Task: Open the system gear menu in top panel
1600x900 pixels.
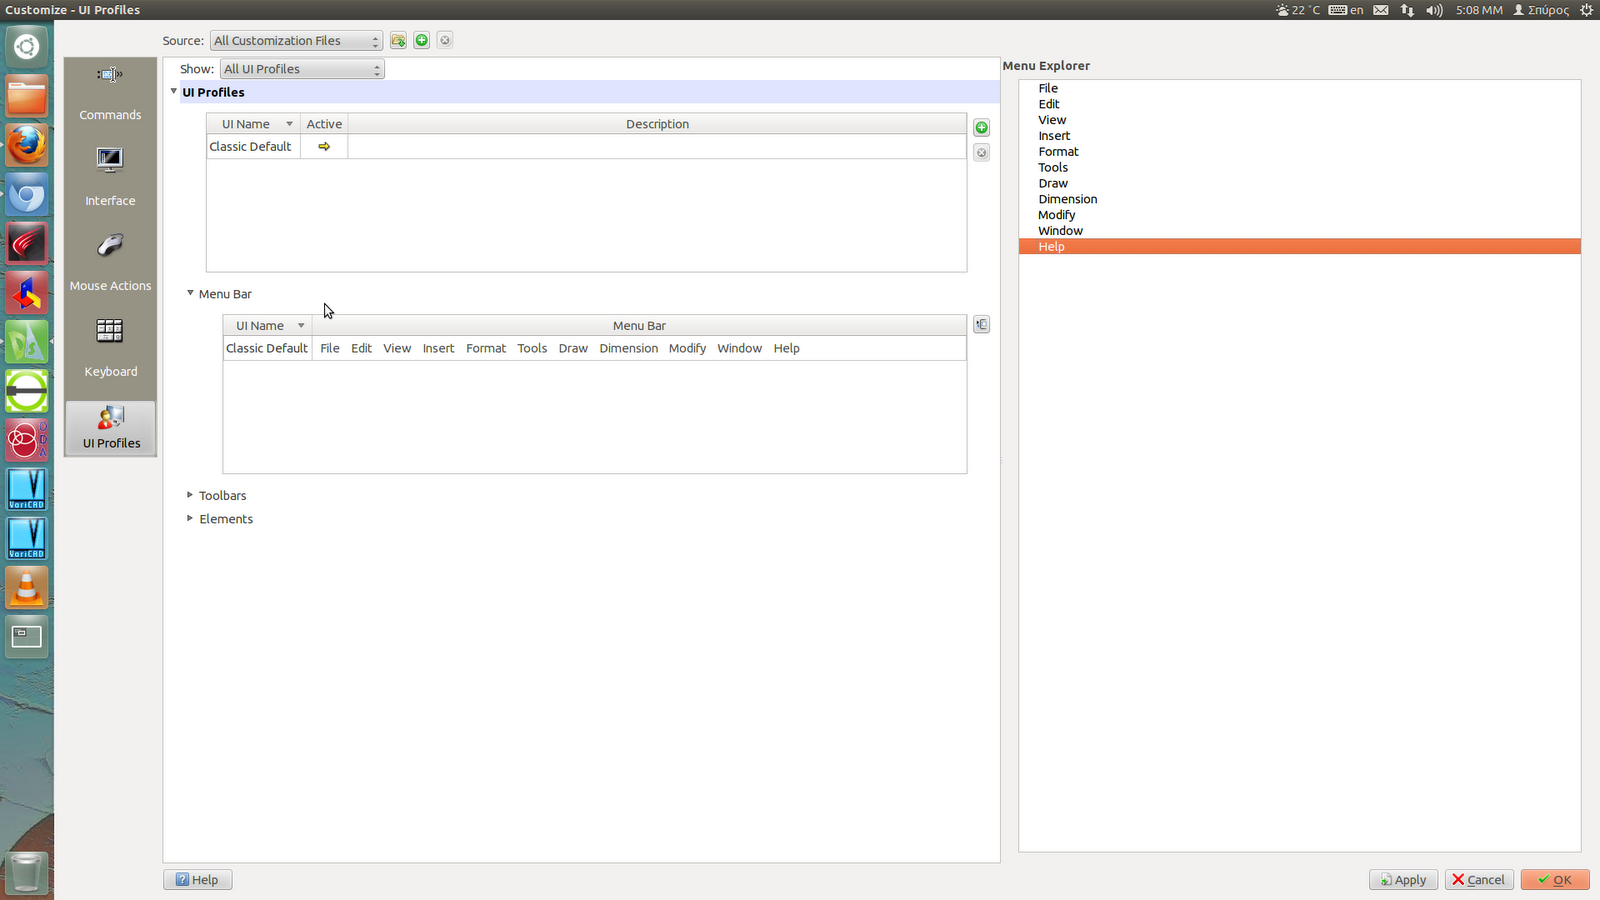Action: pos(1586,10)
